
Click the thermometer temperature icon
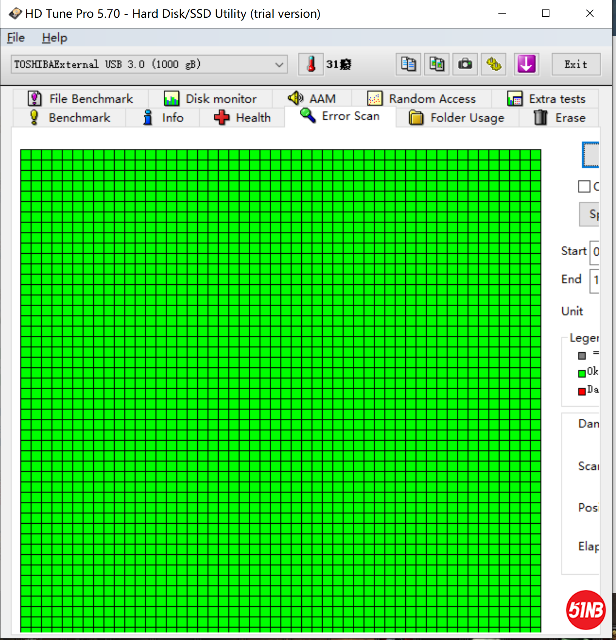[x=311, y=64]
